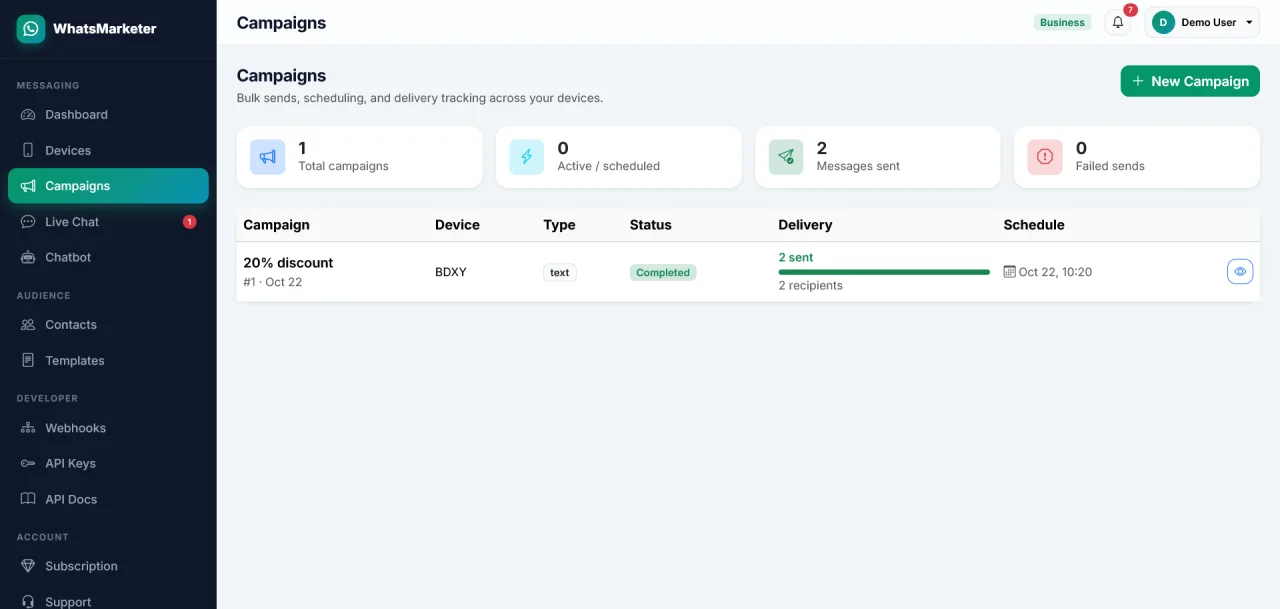Click the Schedule column header
The width and height of the screenshot is (1280, 609).
[1034, 225]
